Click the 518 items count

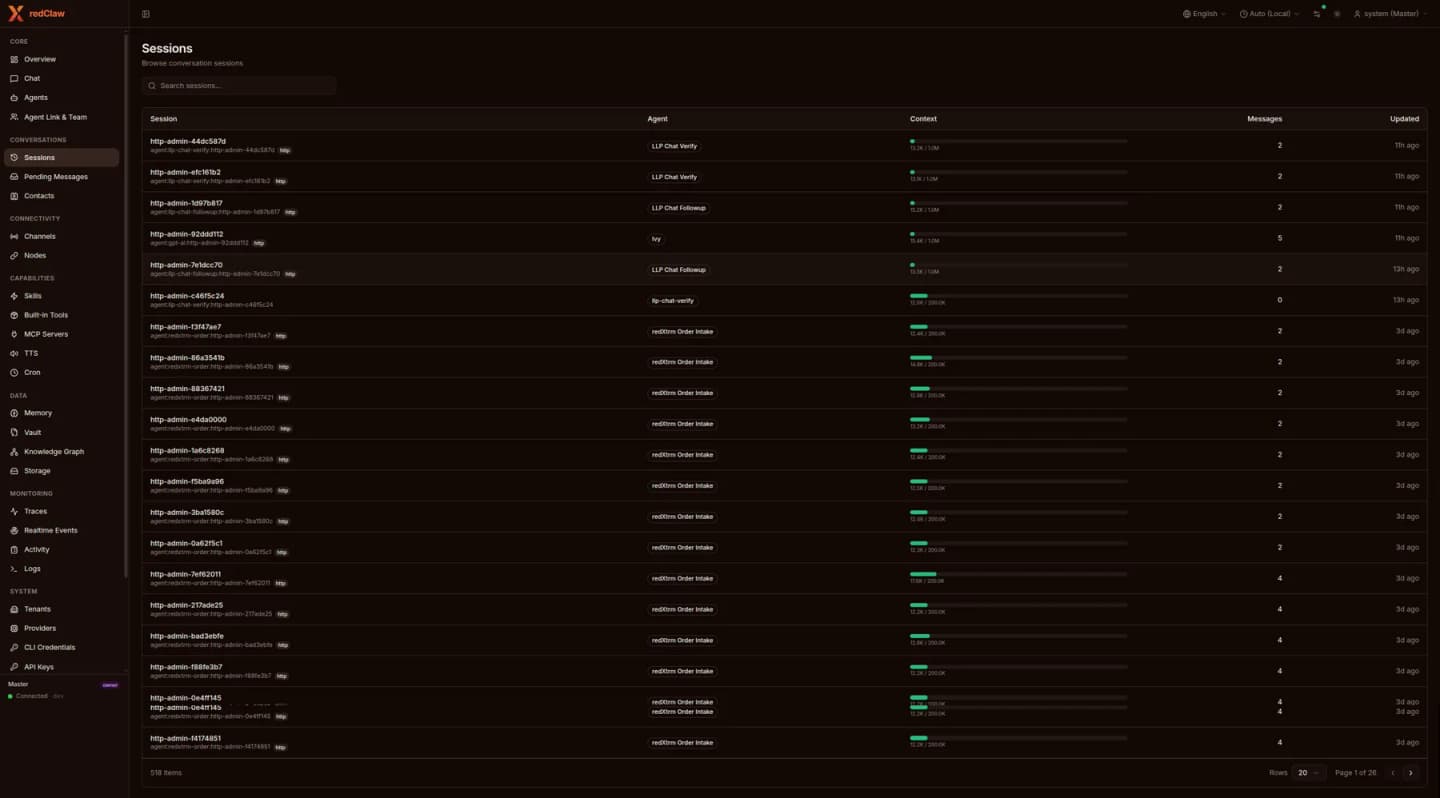coord(166,773)
